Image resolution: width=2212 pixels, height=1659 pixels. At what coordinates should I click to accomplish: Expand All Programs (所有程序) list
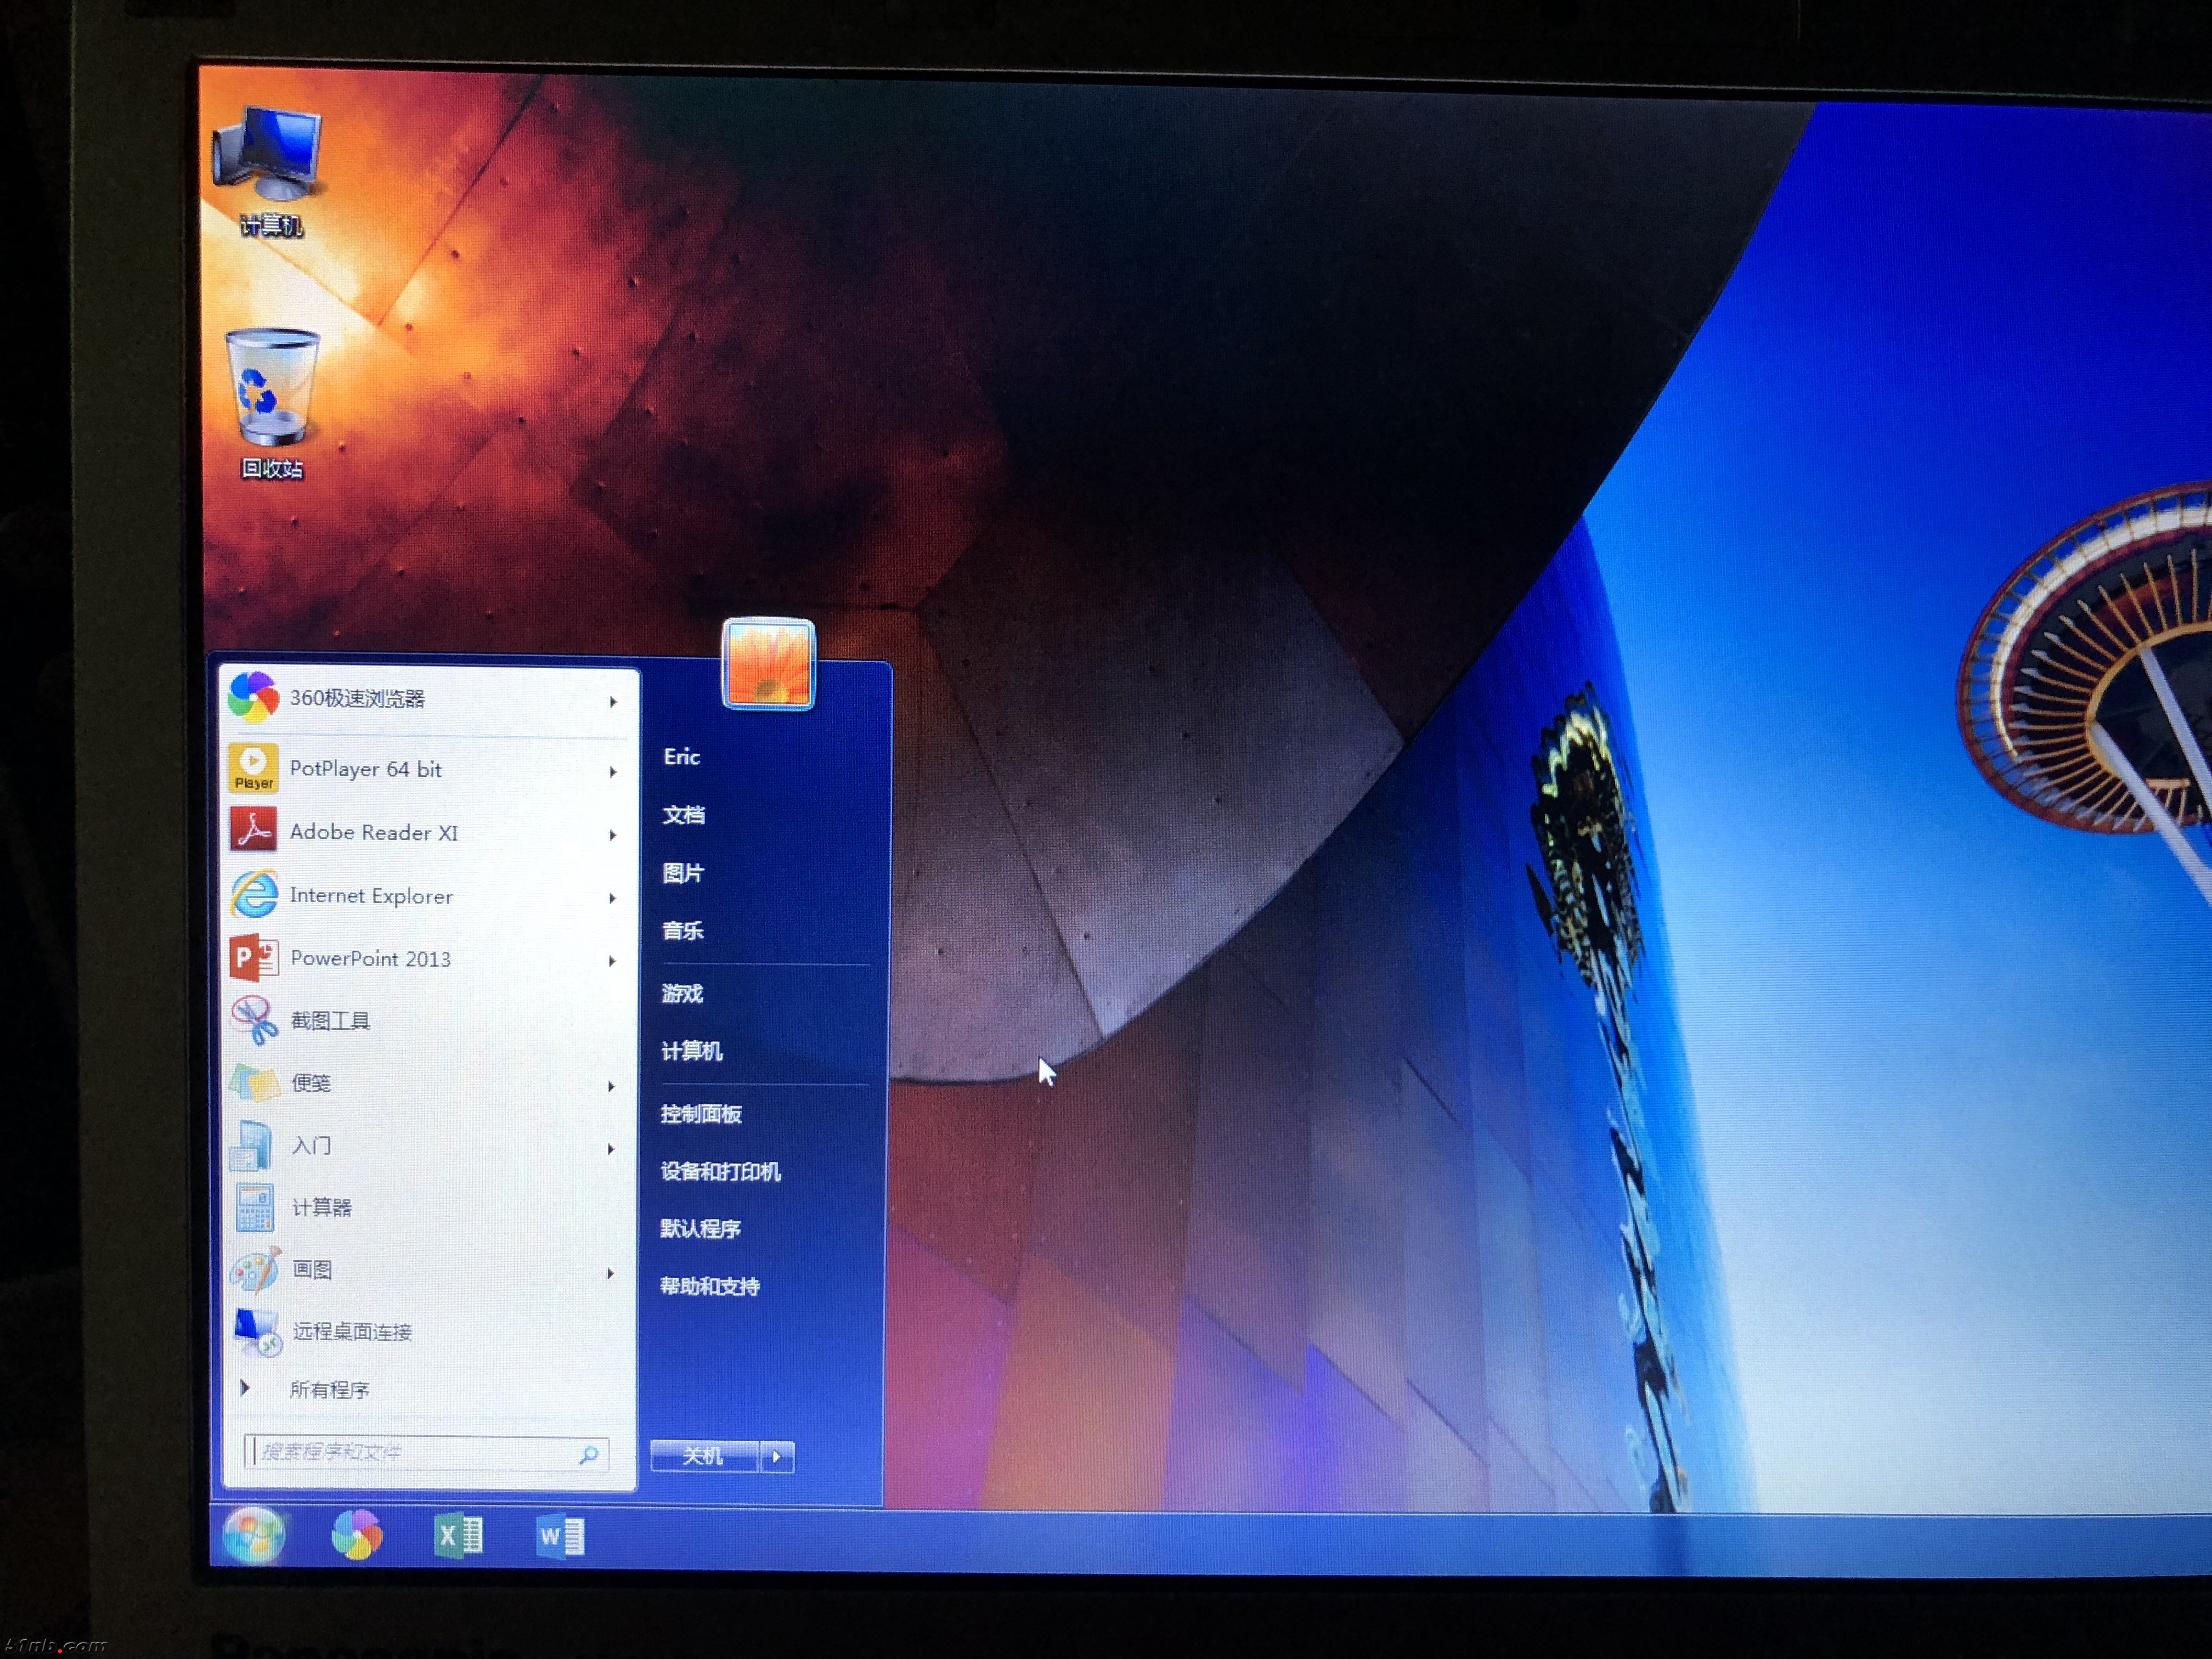[x=328, y=1390]
